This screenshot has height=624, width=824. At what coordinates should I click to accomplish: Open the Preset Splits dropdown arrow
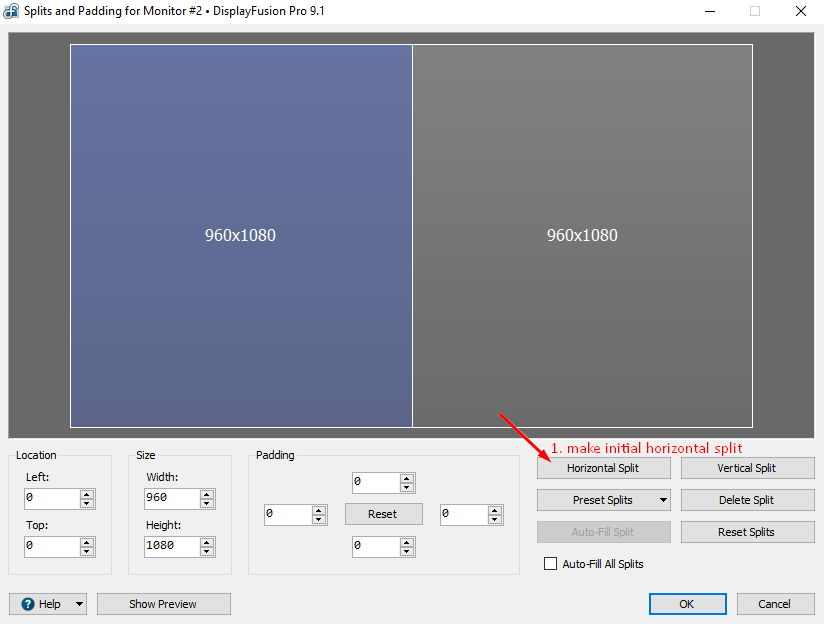[662, 500]
